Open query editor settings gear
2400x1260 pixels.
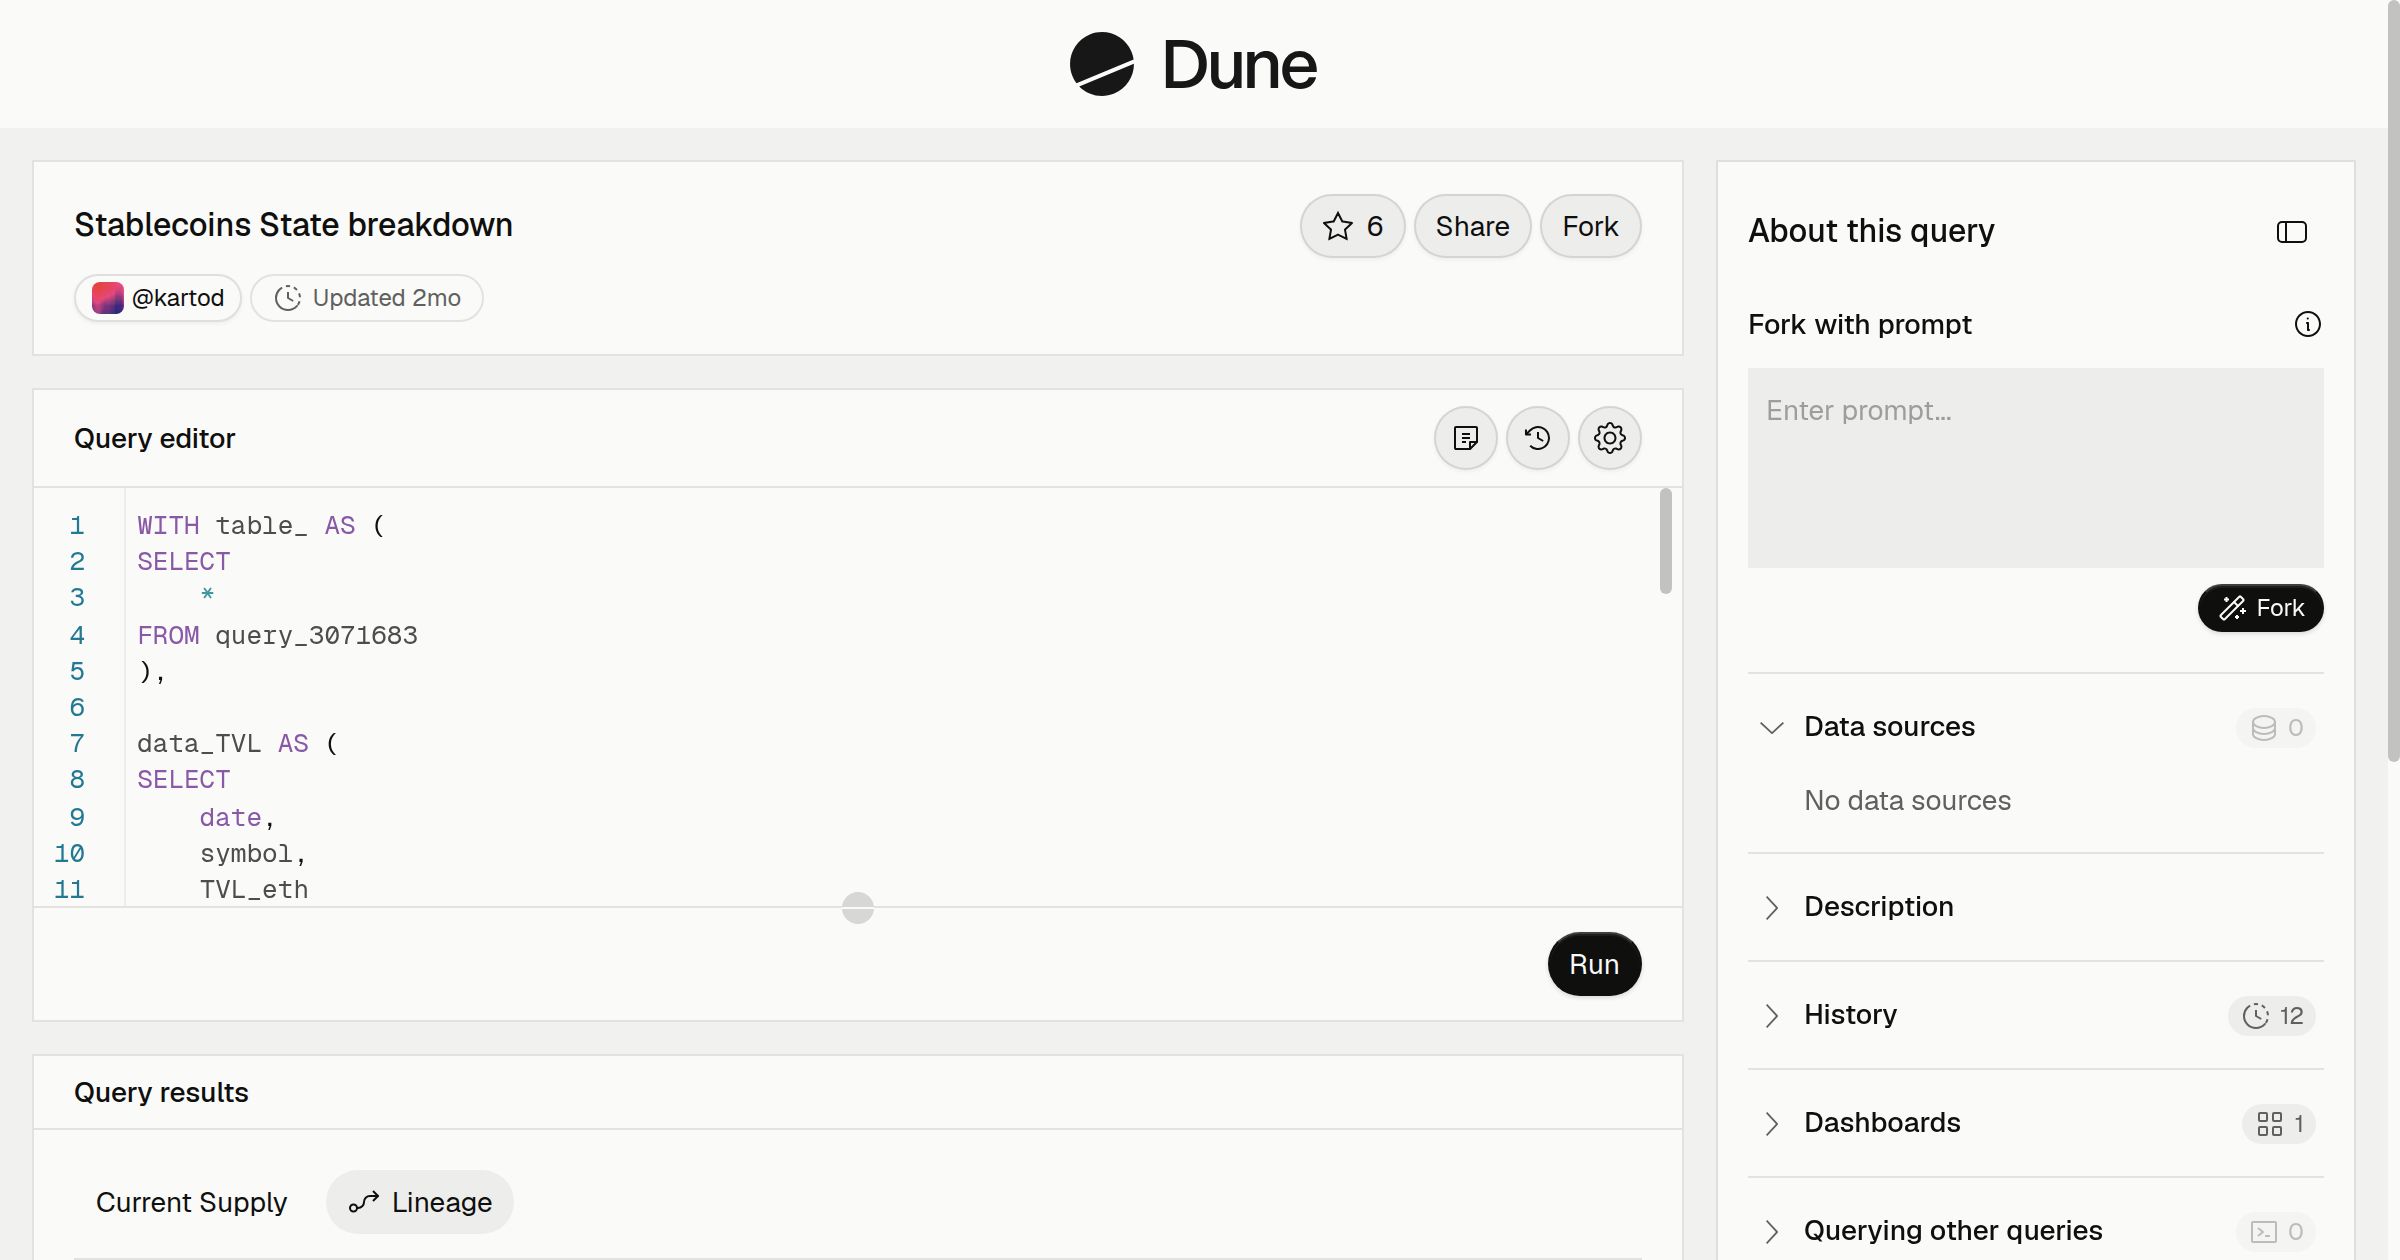[1610, 438]
